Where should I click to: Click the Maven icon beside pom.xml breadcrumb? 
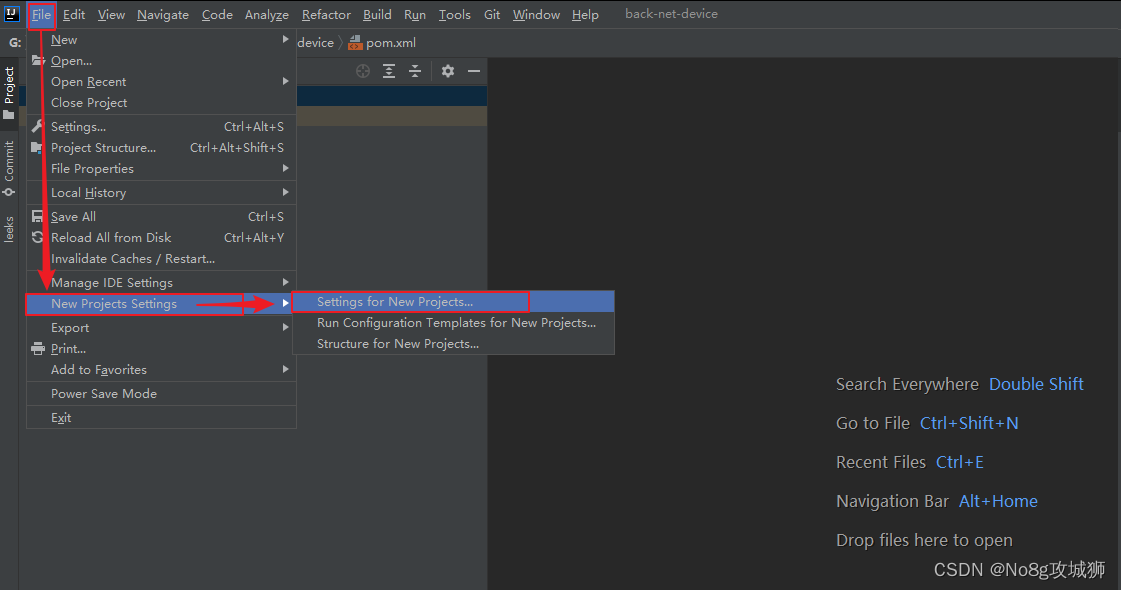point(355,42)
